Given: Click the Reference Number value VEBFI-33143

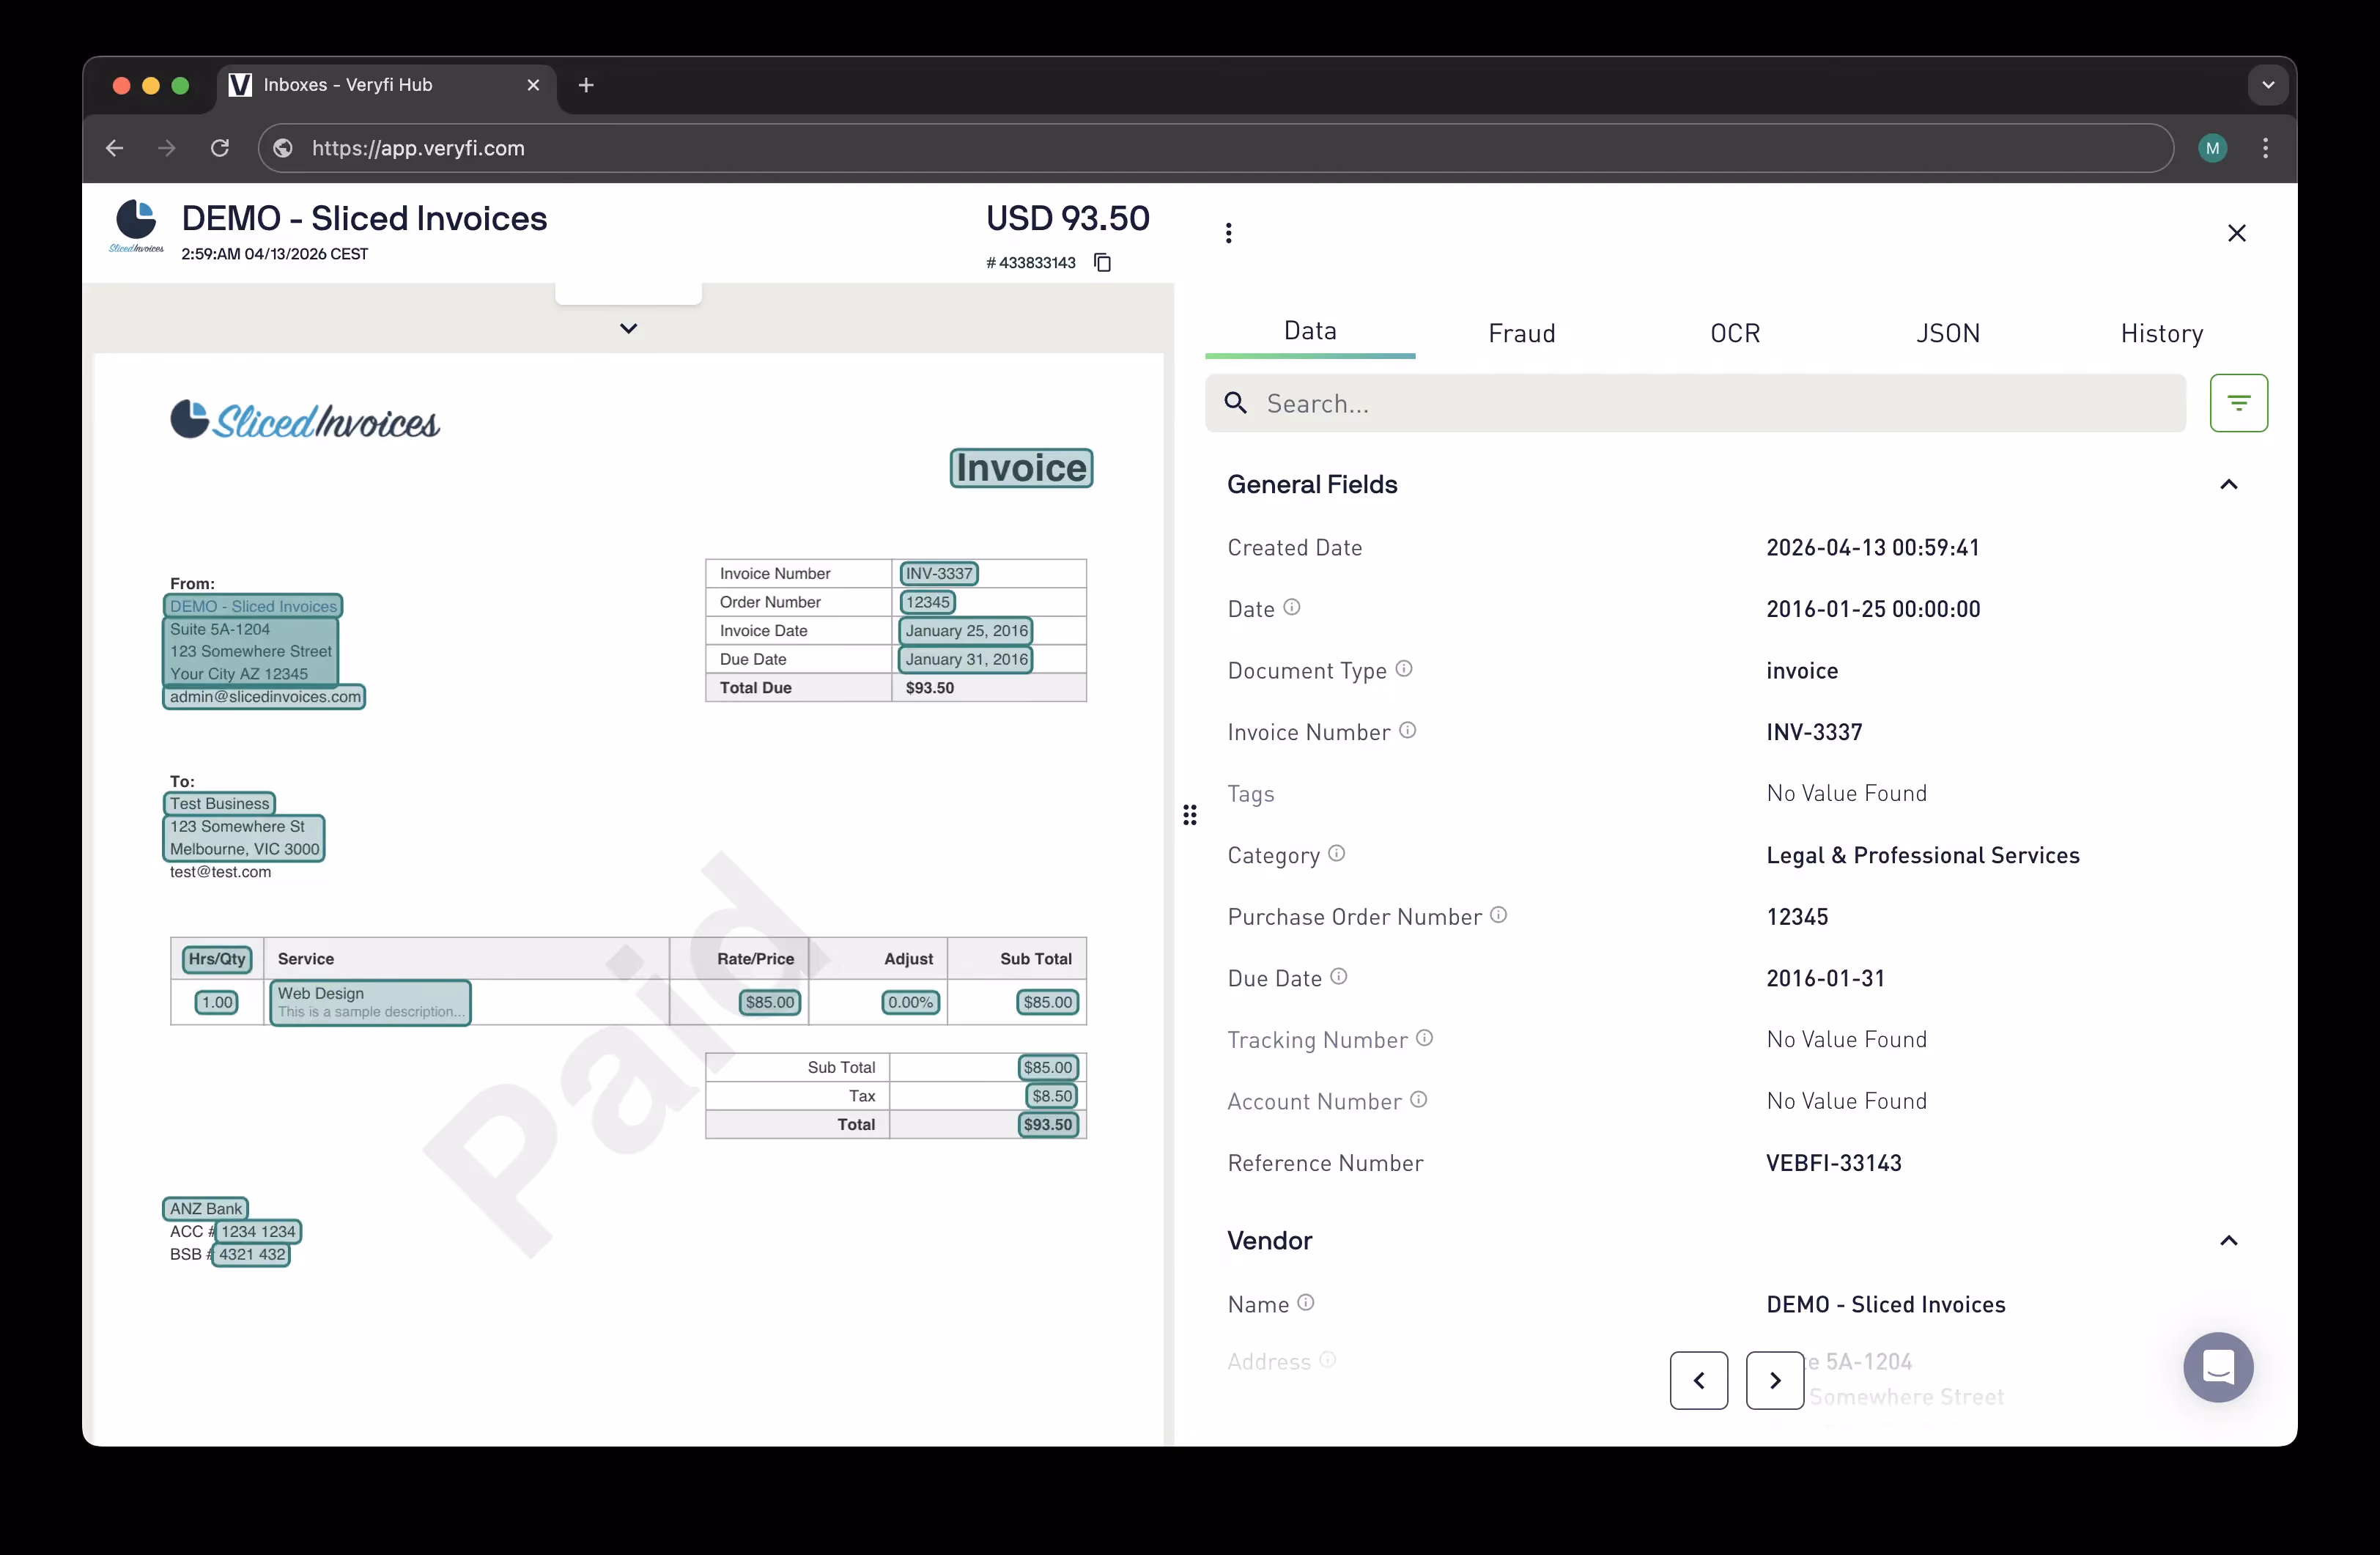Looking at the screenshot, I should coord(1833,1163).
